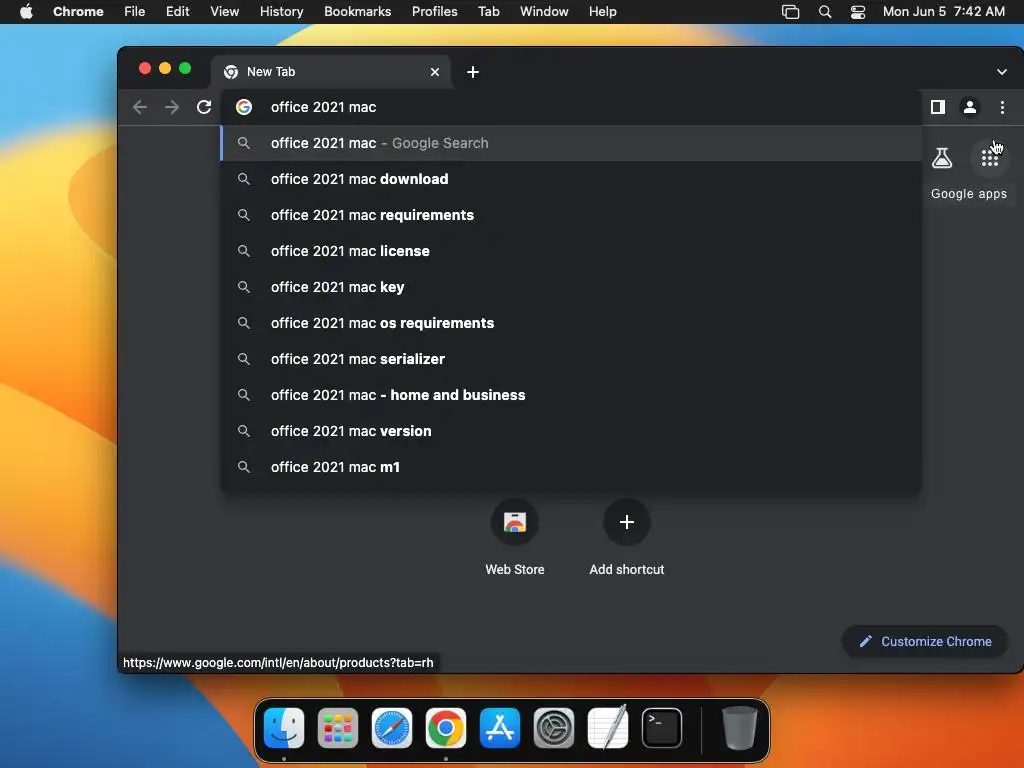This screenshot has height=768, width=1024.
Task: Open the Bookmarks menu
Action: (357, 12)
